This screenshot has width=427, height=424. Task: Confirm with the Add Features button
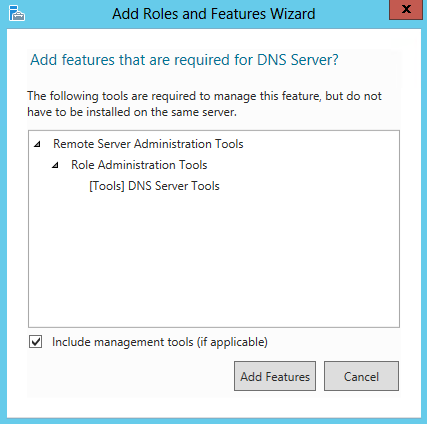point(275,376)
